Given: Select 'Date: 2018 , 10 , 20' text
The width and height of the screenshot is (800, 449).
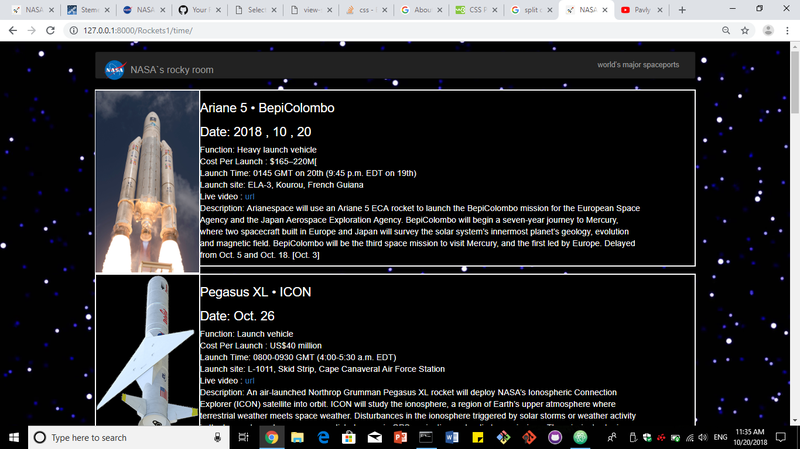Looking at the screenshot, I should pos(255,132).
